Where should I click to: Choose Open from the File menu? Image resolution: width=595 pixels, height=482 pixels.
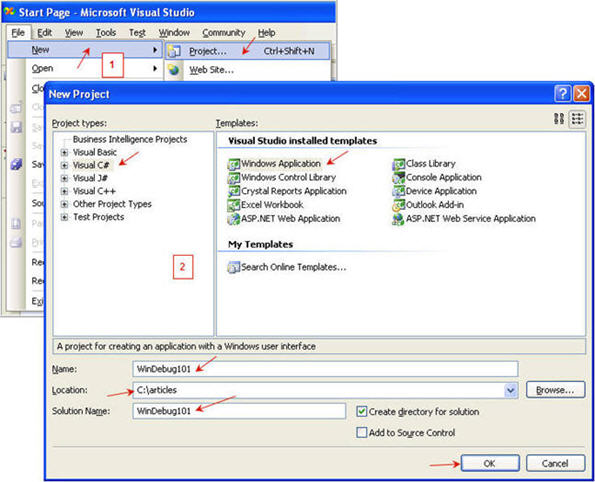point(85,69)
